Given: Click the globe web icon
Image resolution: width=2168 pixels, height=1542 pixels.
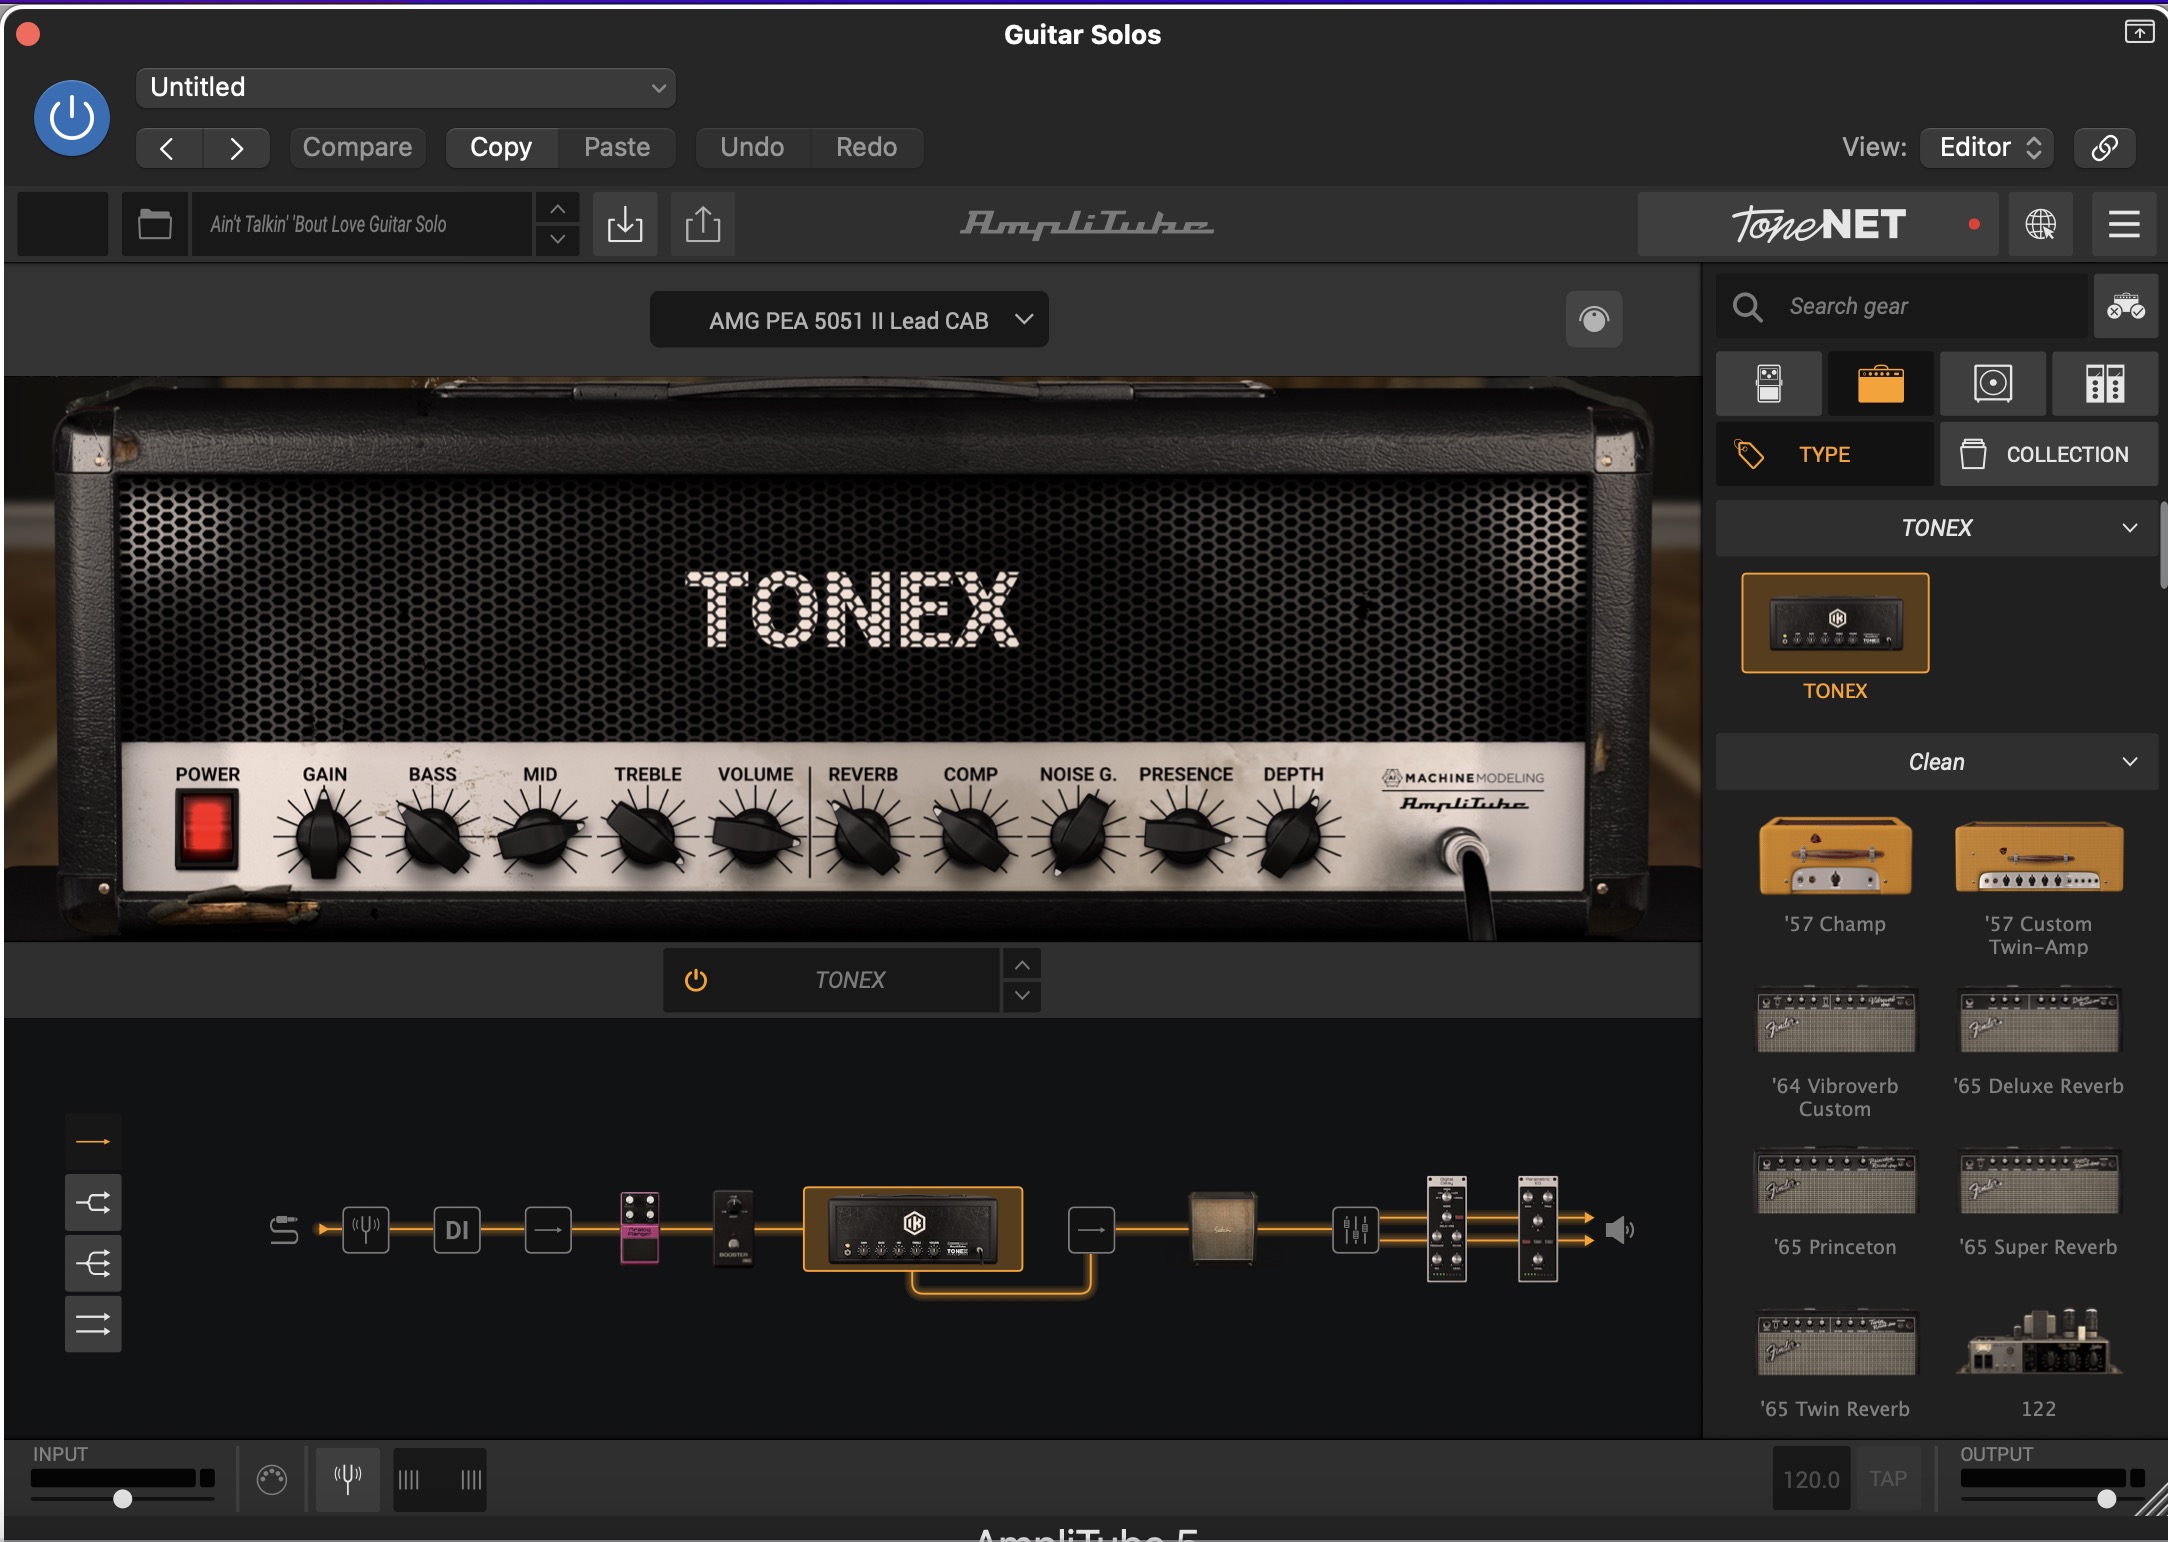Looking at the screenshot, I should click(2040, 224).
